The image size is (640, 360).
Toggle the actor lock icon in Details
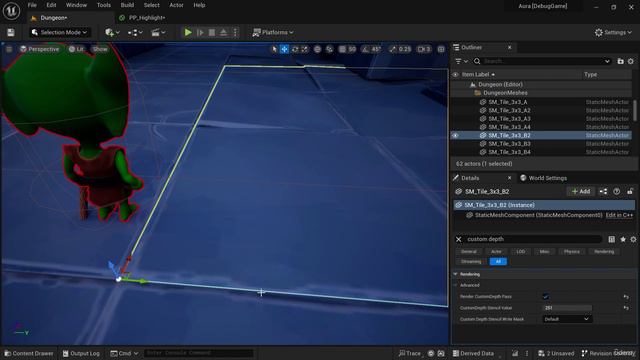coord(630,191)
